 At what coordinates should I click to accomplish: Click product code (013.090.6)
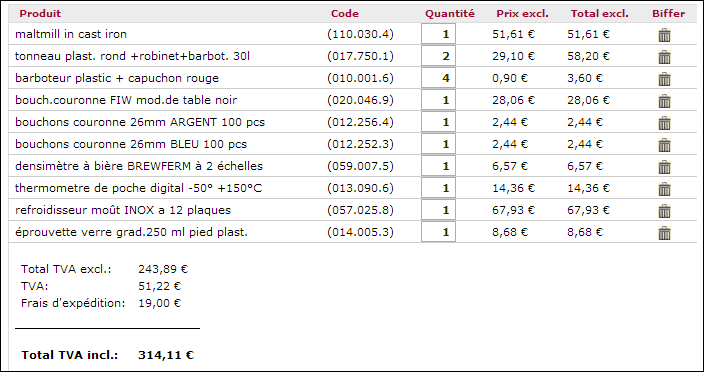click(361, 188)
